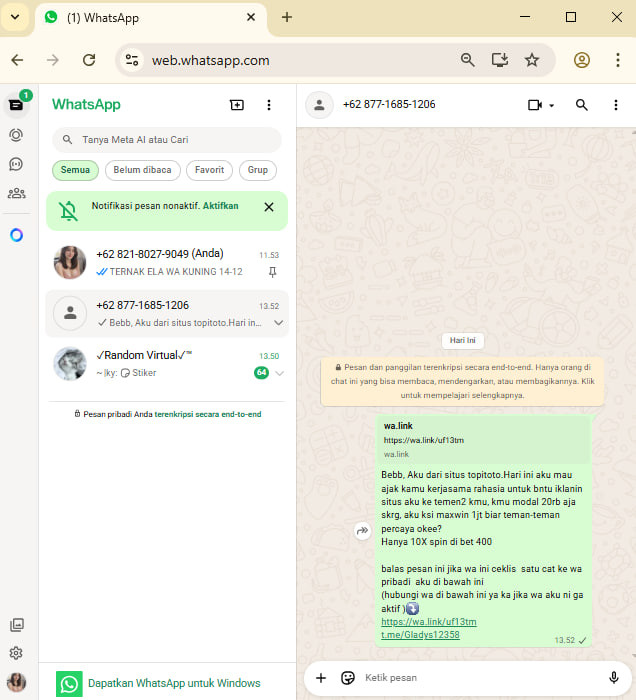Record a voice message with microphone
The height and width of the screenshot is (700, 636).
614,678
